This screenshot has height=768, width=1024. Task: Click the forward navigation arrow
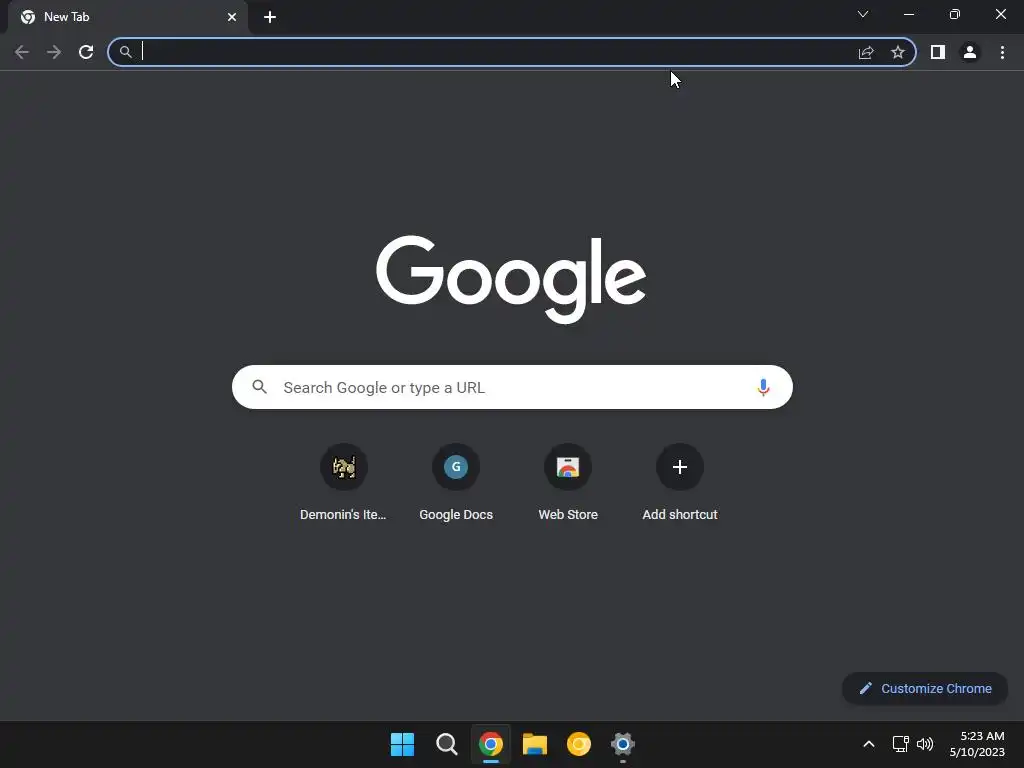[x=54, y=52]
